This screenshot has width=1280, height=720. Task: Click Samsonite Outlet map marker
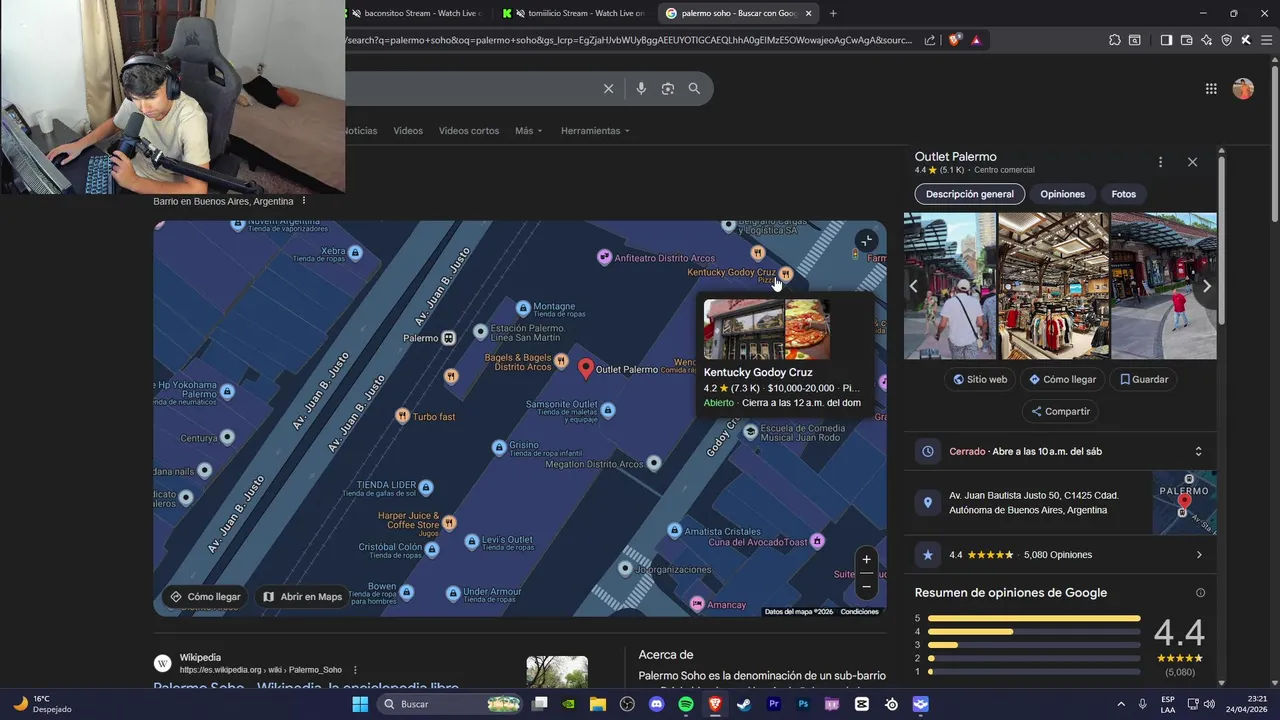click(607, 411)
